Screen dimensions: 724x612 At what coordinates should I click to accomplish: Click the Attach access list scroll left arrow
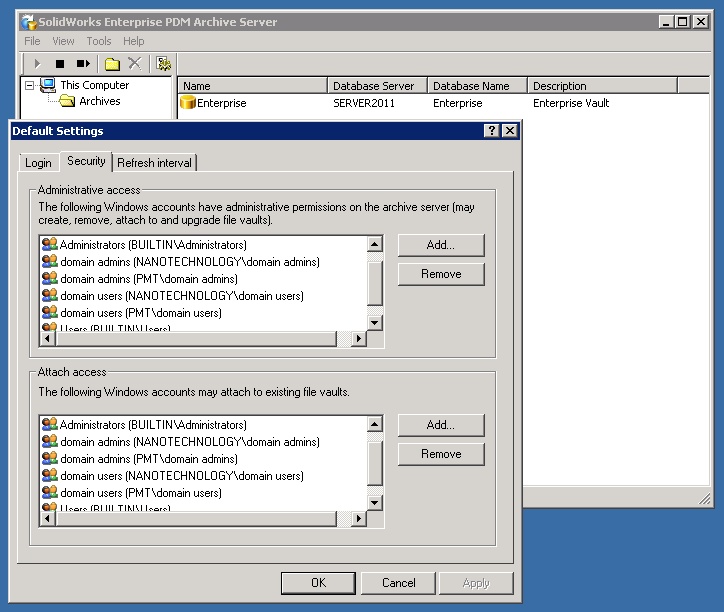click(x=48, y=519)
